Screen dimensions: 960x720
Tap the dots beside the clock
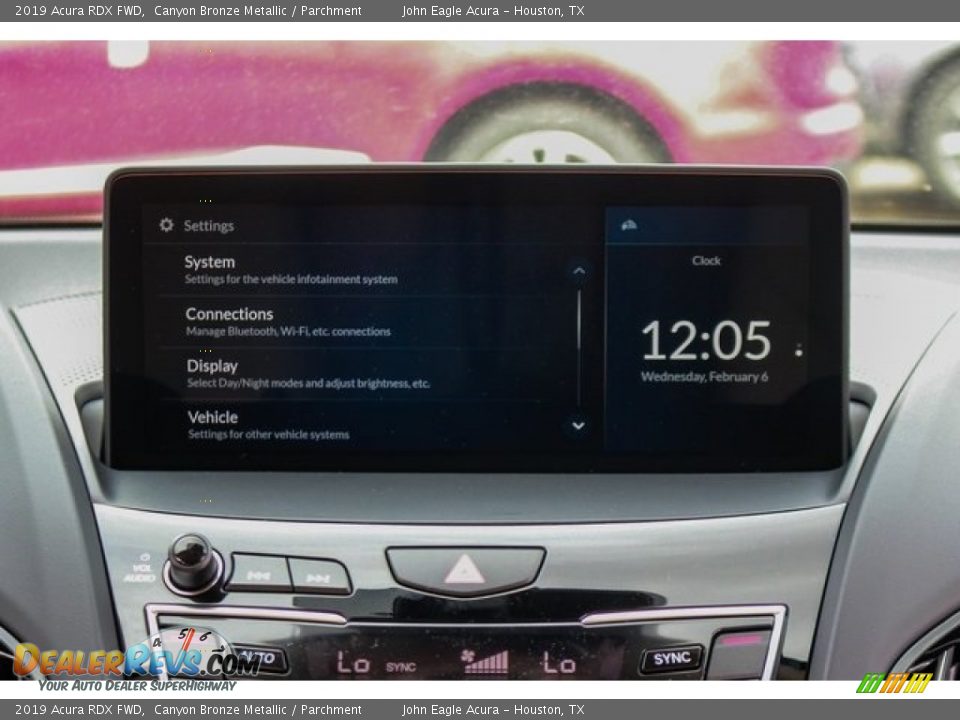tap(798, 351)
